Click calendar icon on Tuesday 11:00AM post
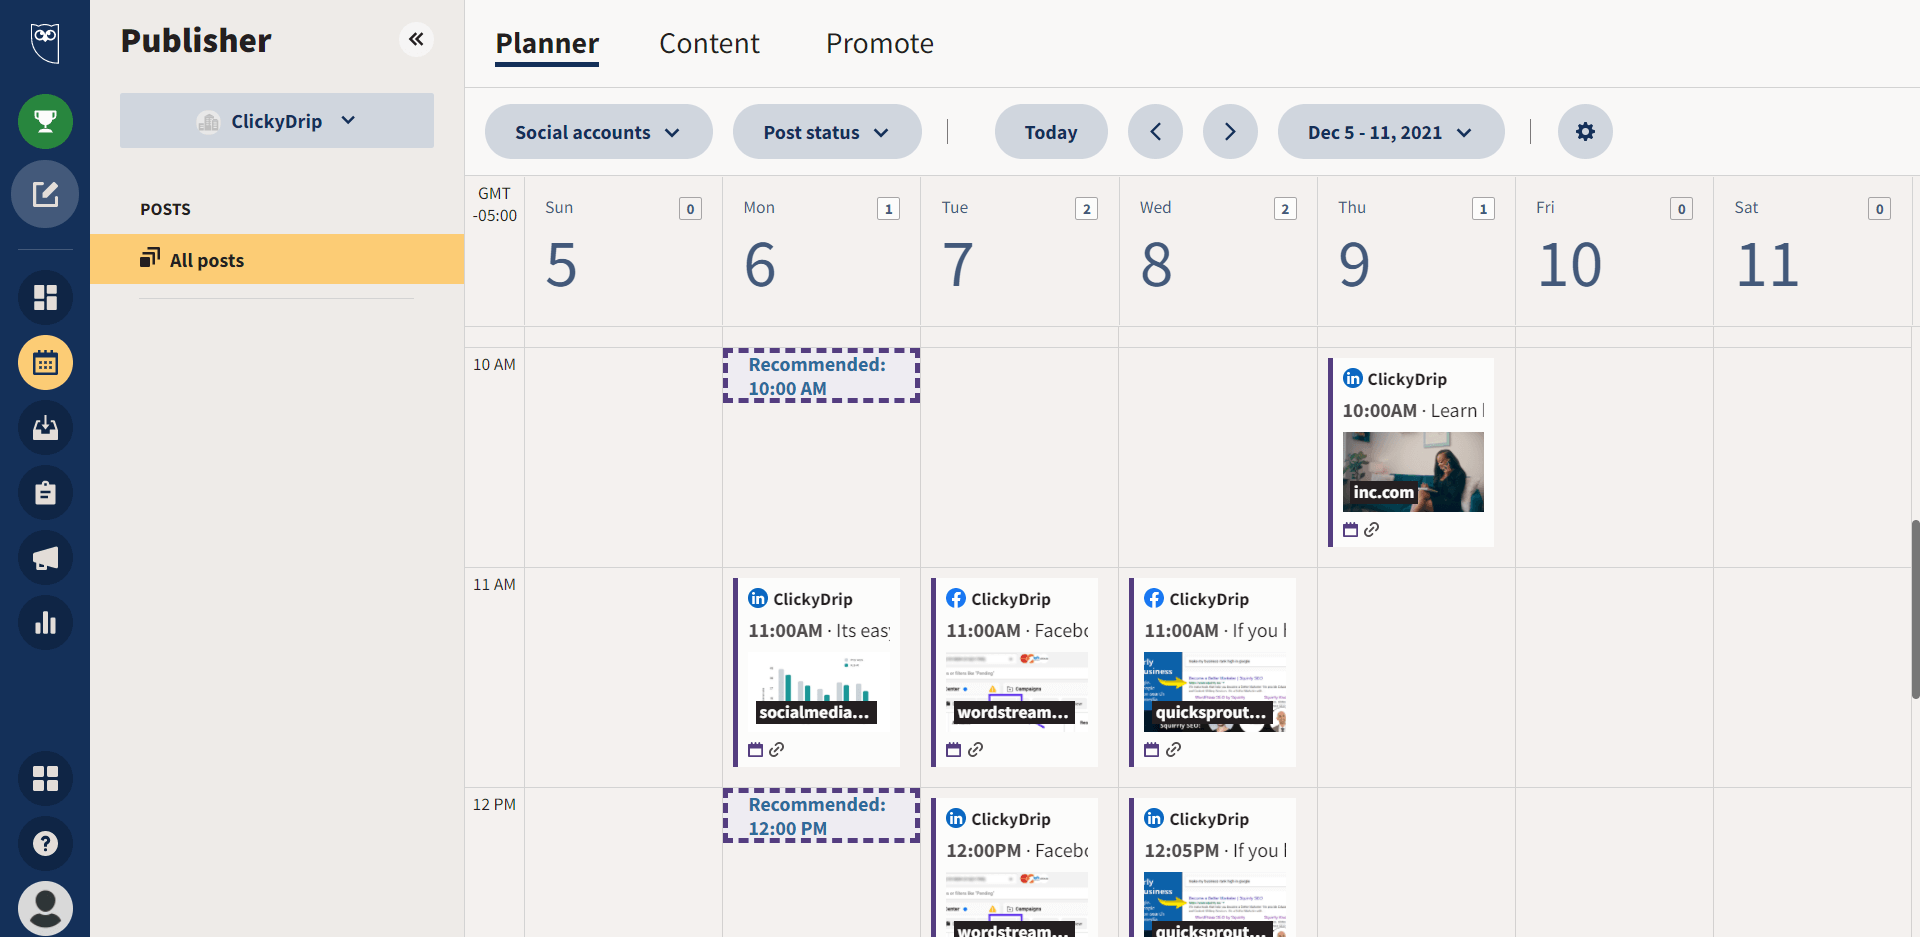1920x937 pixels. (953, 749)
